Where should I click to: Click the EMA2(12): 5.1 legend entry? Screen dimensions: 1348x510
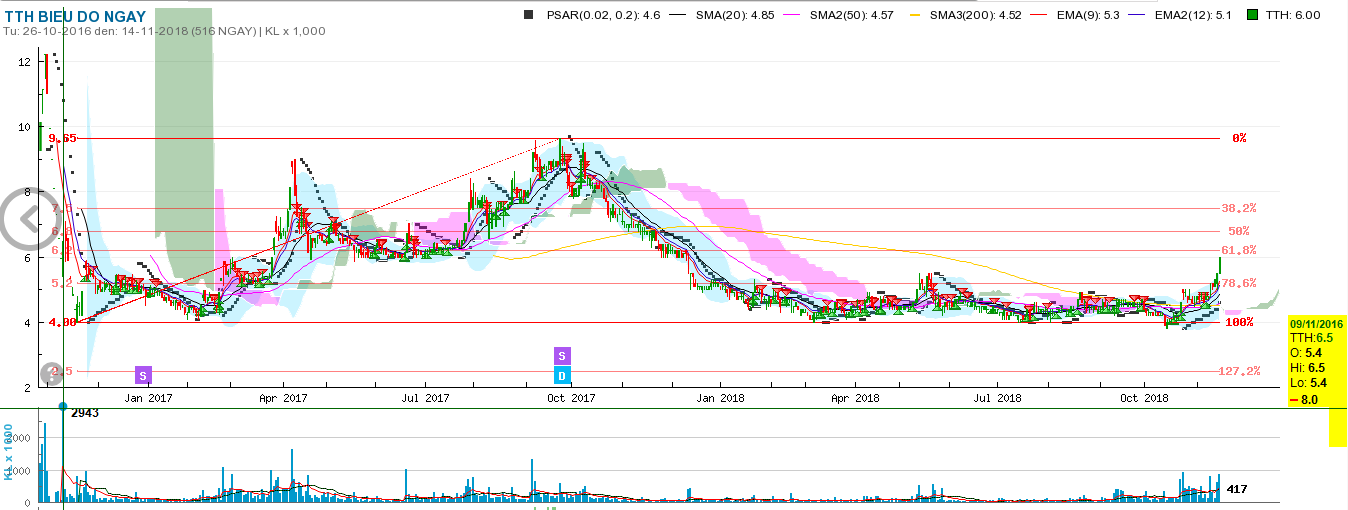[x=1191, y=15]
